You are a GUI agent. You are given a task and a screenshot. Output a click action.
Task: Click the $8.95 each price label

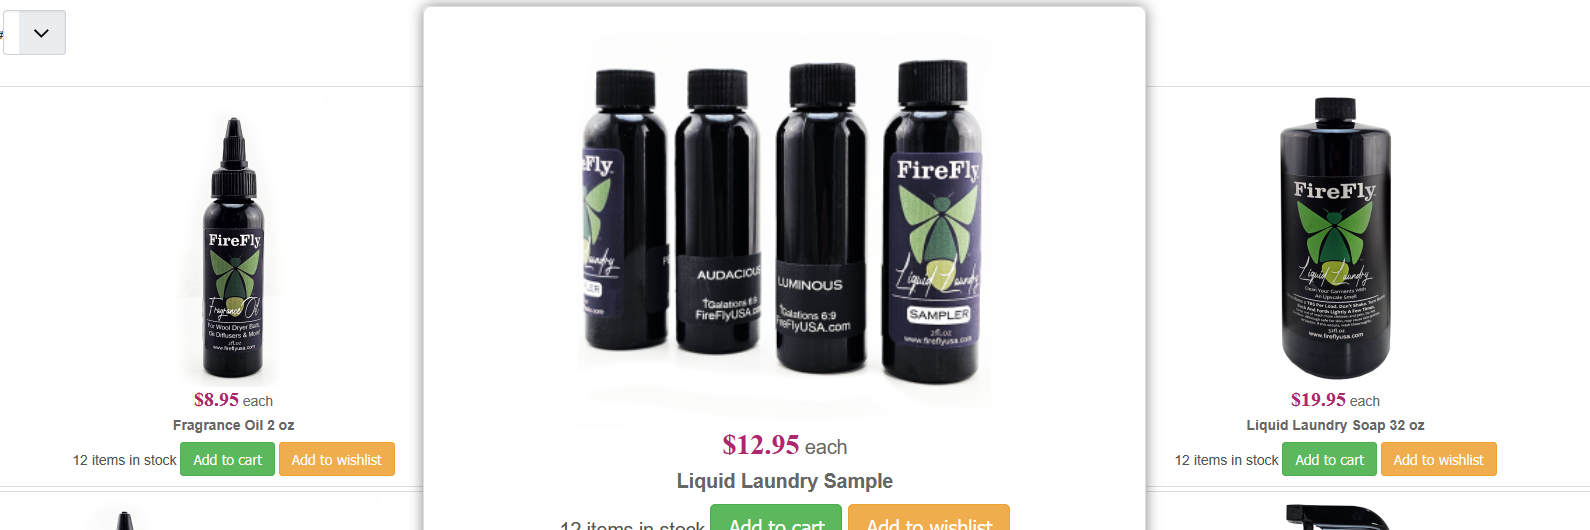tap(234, 400)
